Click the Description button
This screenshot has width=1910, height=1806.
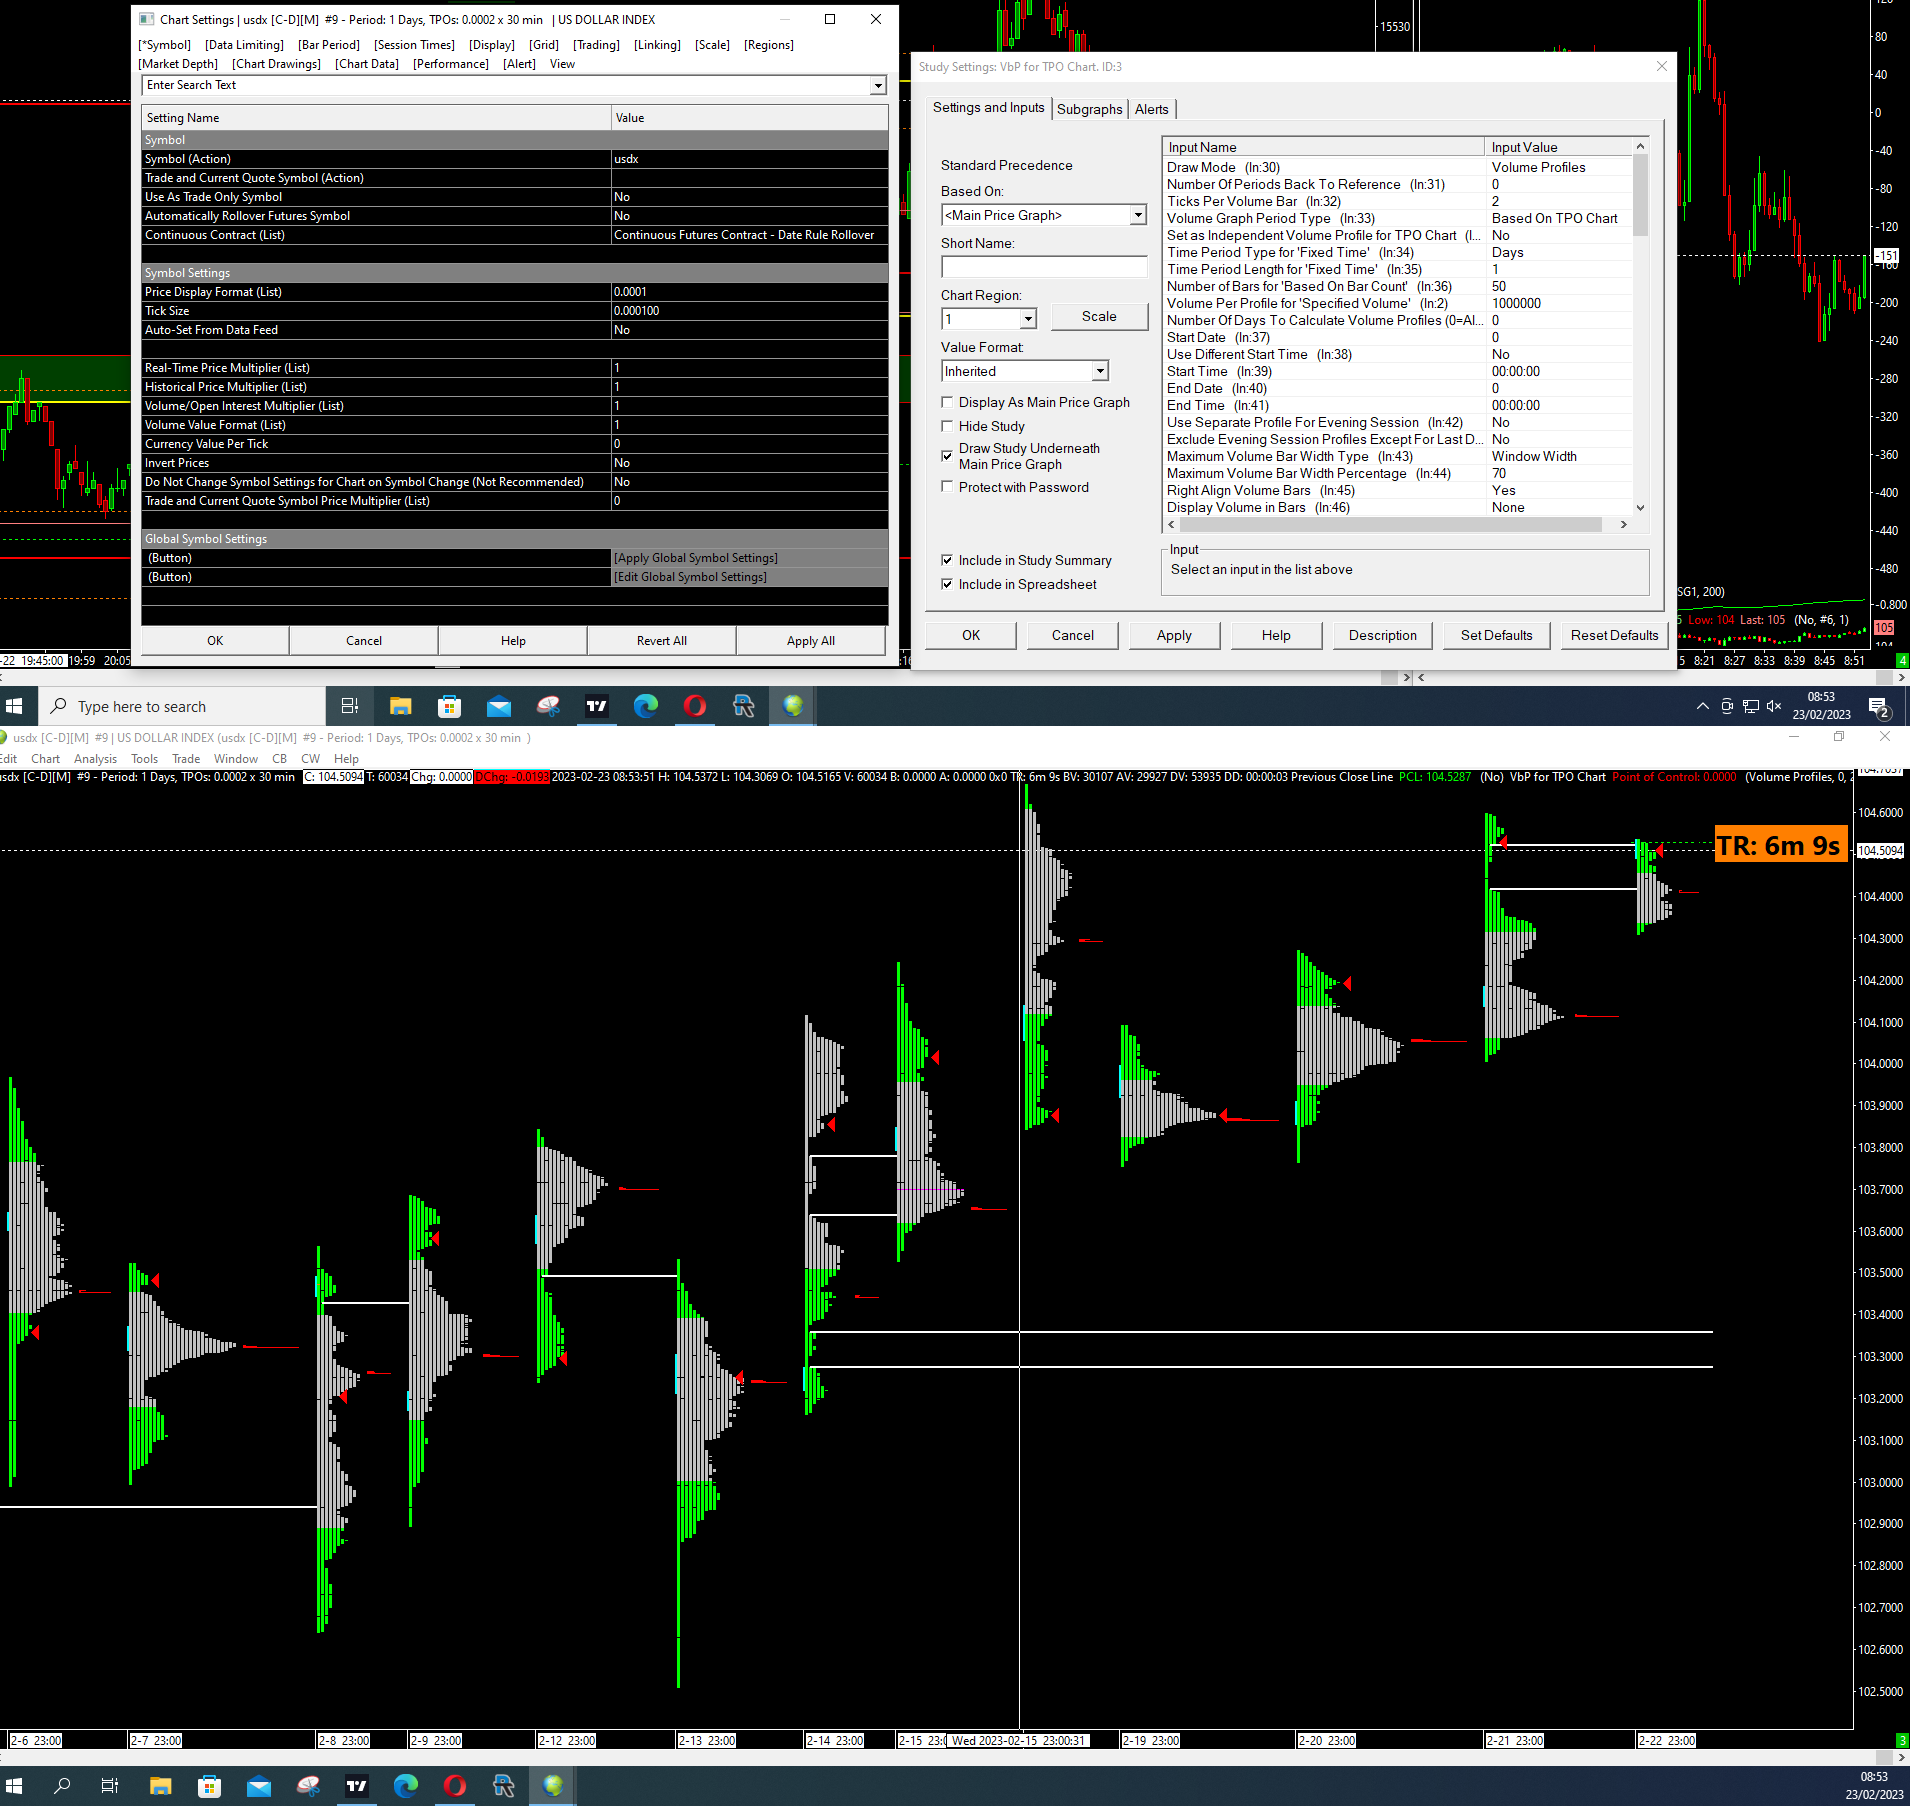coord(1382,635)
